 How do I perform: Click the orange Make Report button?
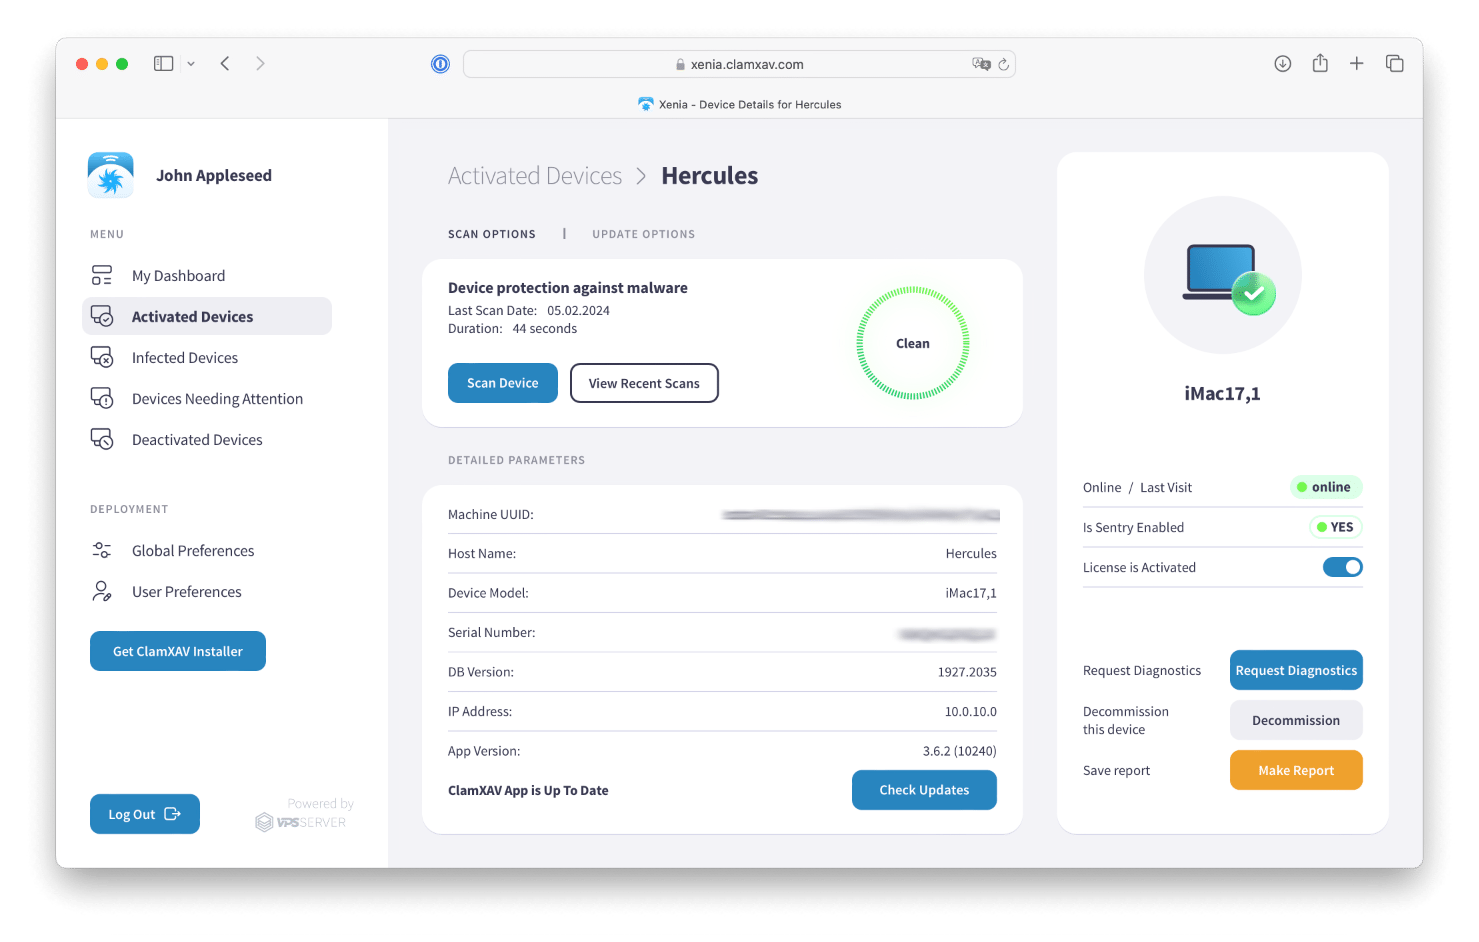click(1295, 770)
